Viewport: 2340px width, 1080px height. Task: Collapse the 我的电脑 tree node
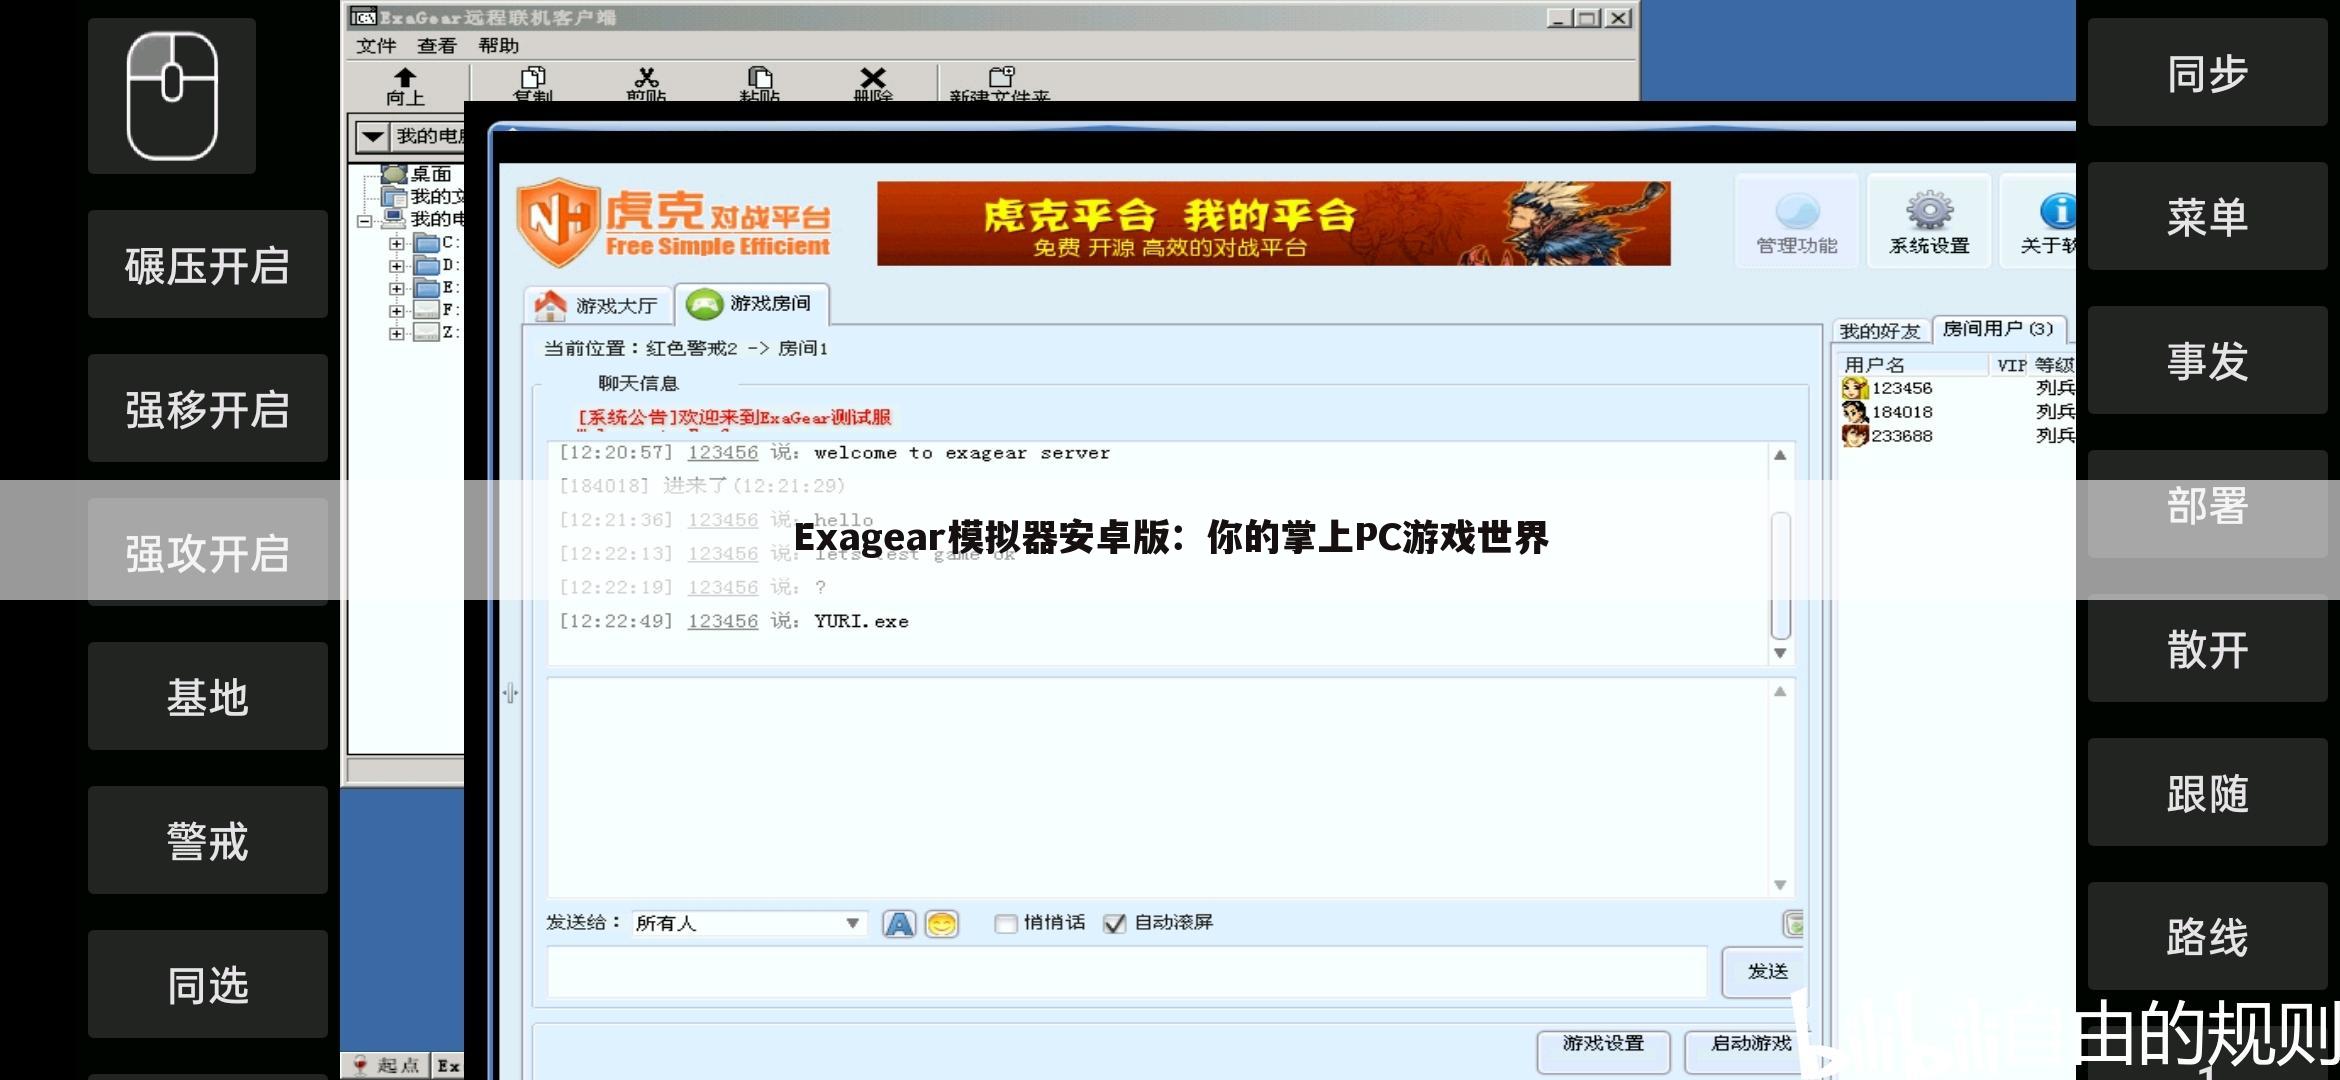coord(365,221)
